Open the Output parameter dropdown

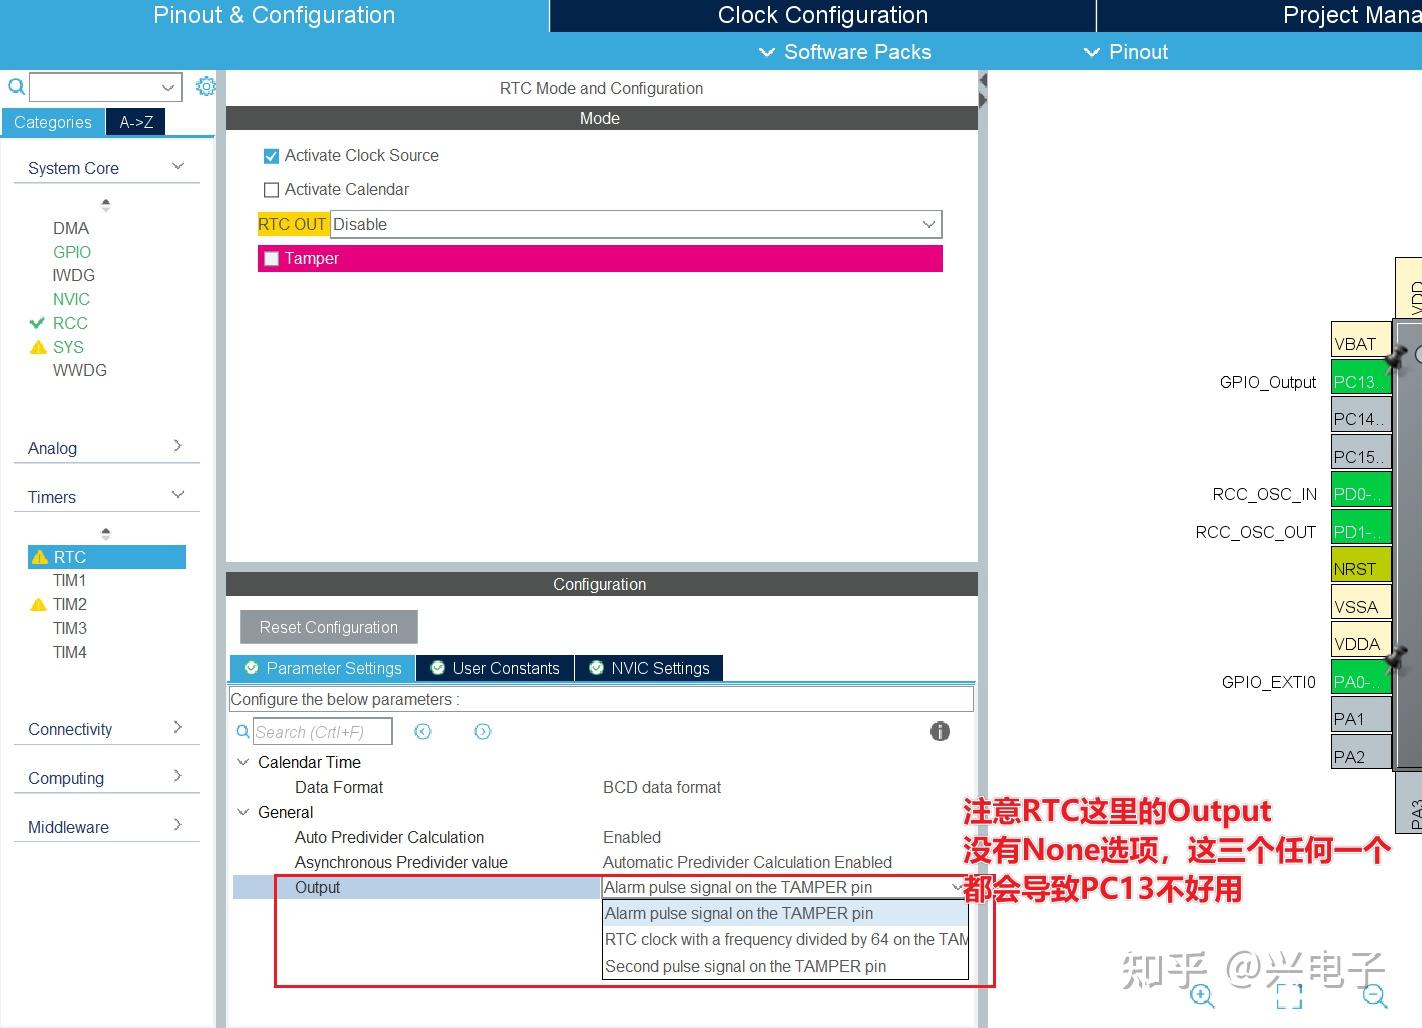(785, 887)
